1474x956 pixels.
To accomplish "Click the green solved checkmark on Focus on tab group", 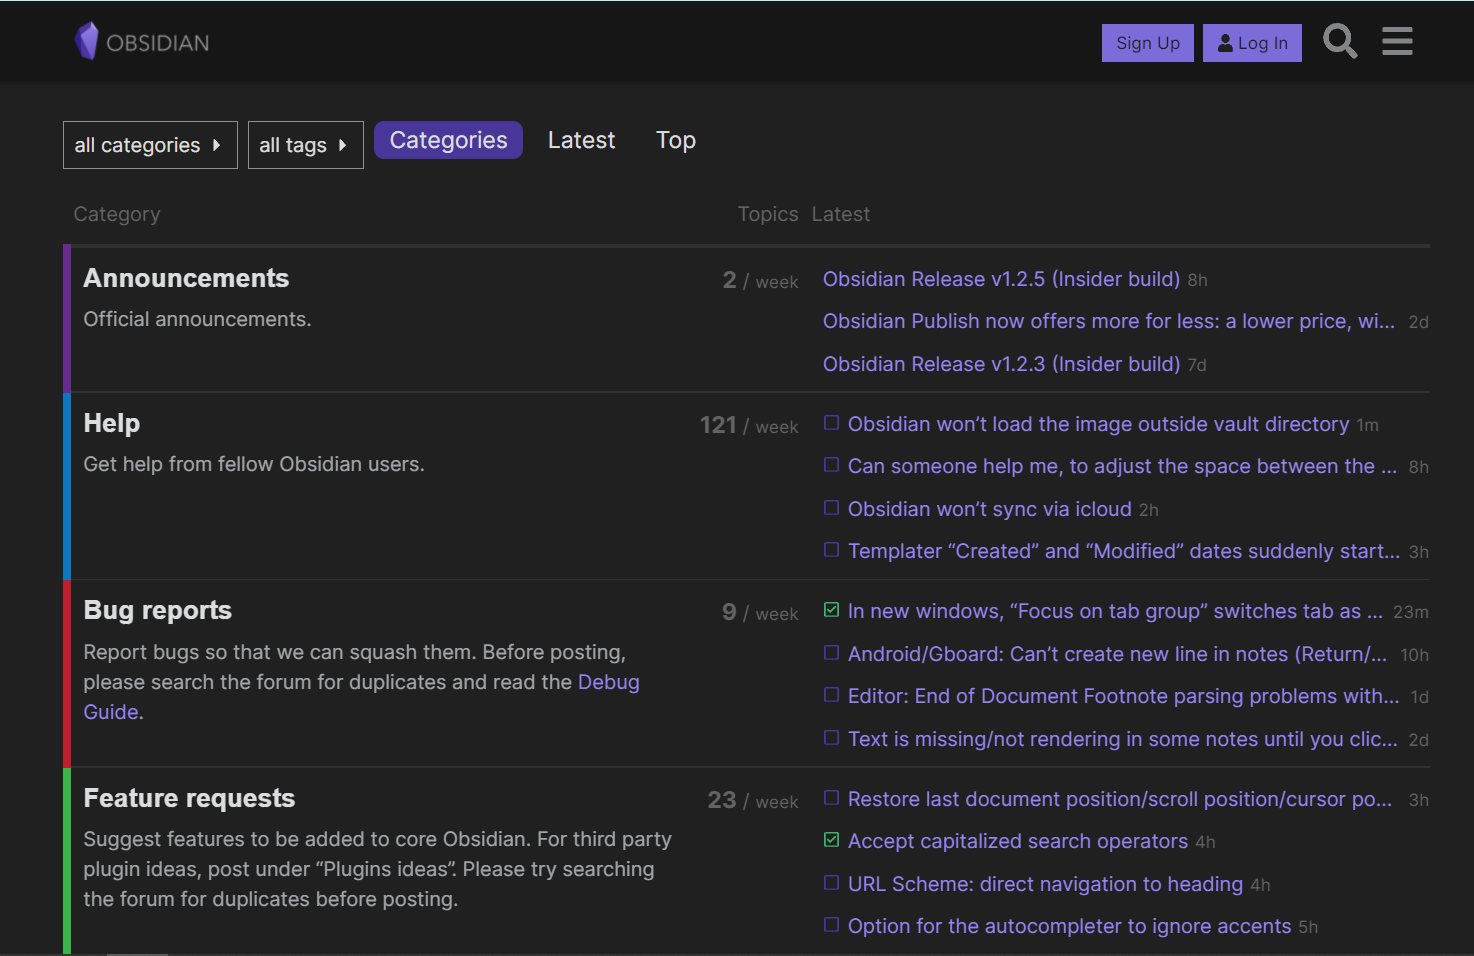I will pos(831,609).
